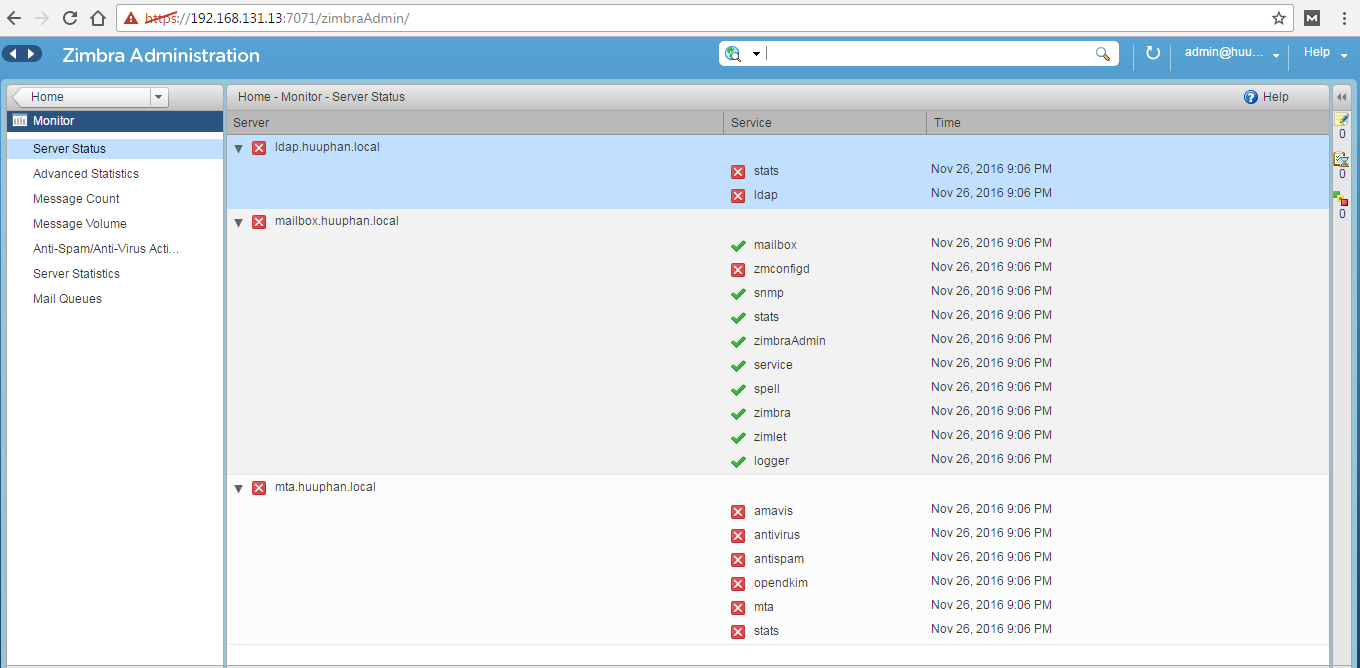Click the blue Help question mark icon
Viewport: 1360px width, 668px height.
click(x=1250, y=97)
